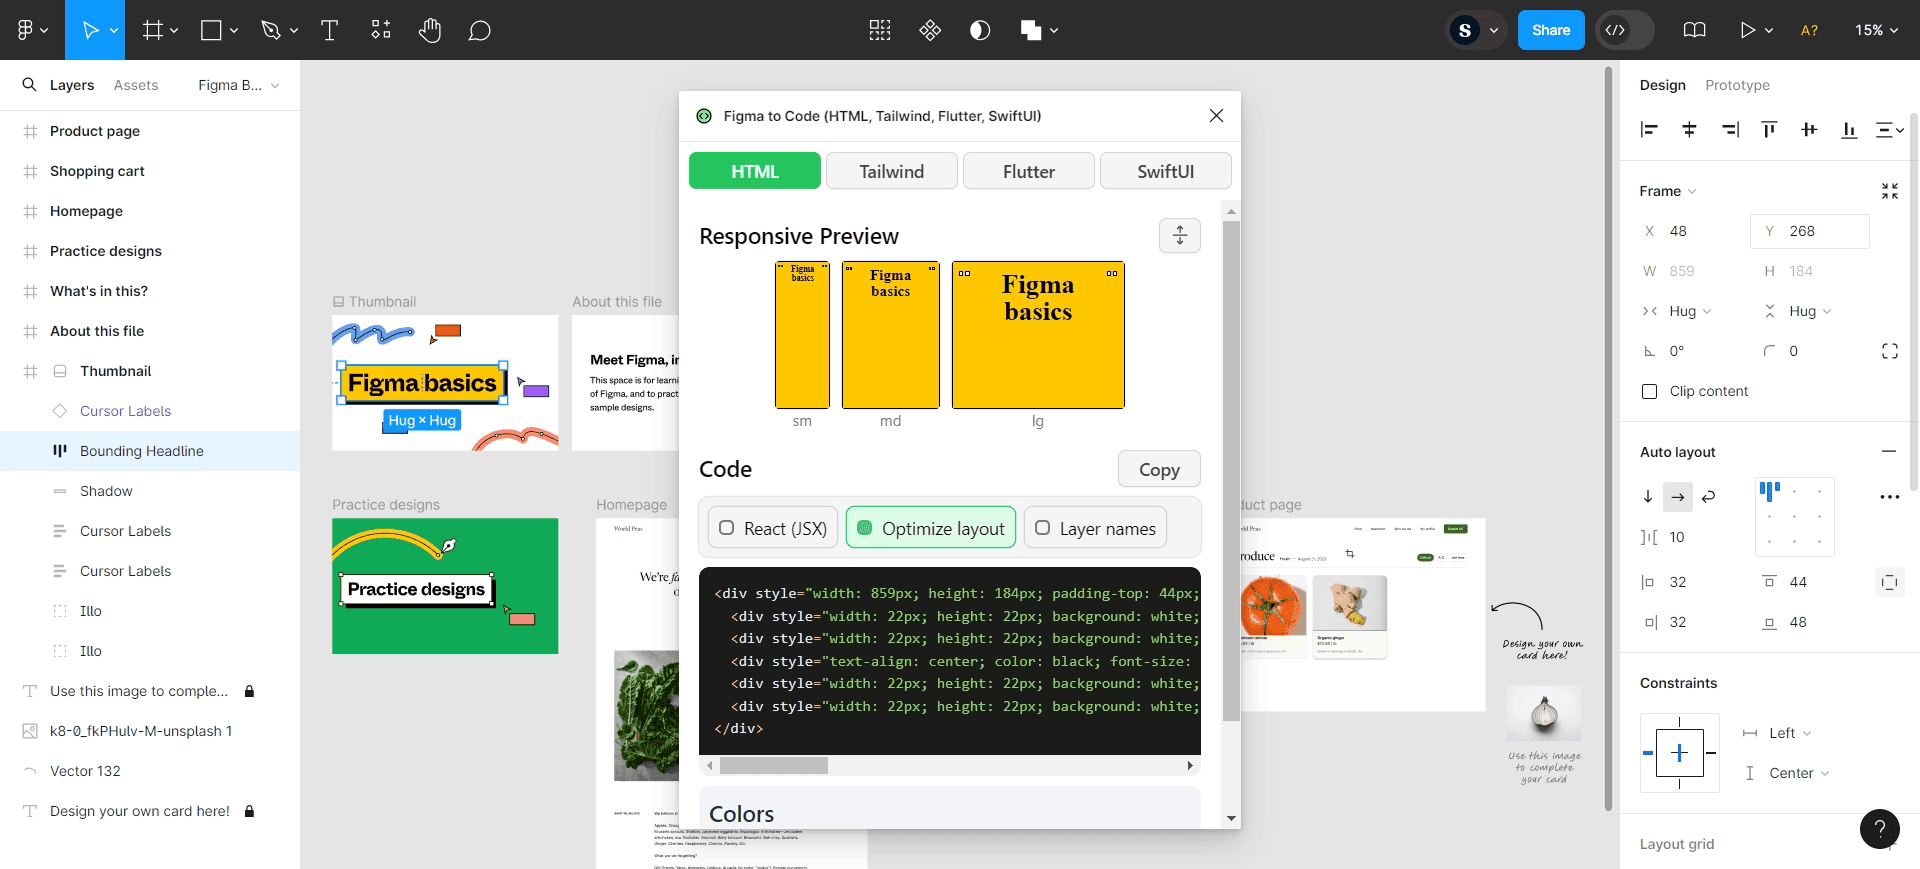The height and width of the screenshot is (869, 1920).
Task: Select the Shopping cart layer
Action: (x=150, y=171)
